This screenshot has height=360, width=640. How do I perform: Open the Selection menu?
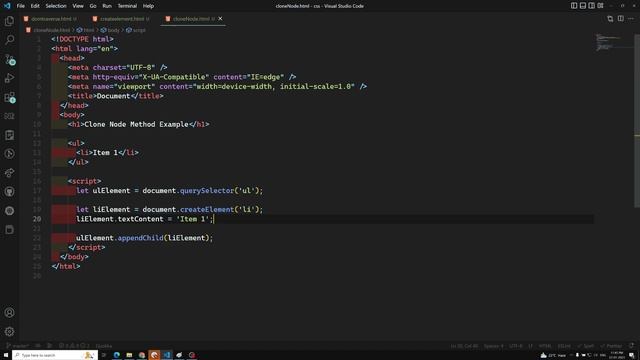(x=56, y=6)
